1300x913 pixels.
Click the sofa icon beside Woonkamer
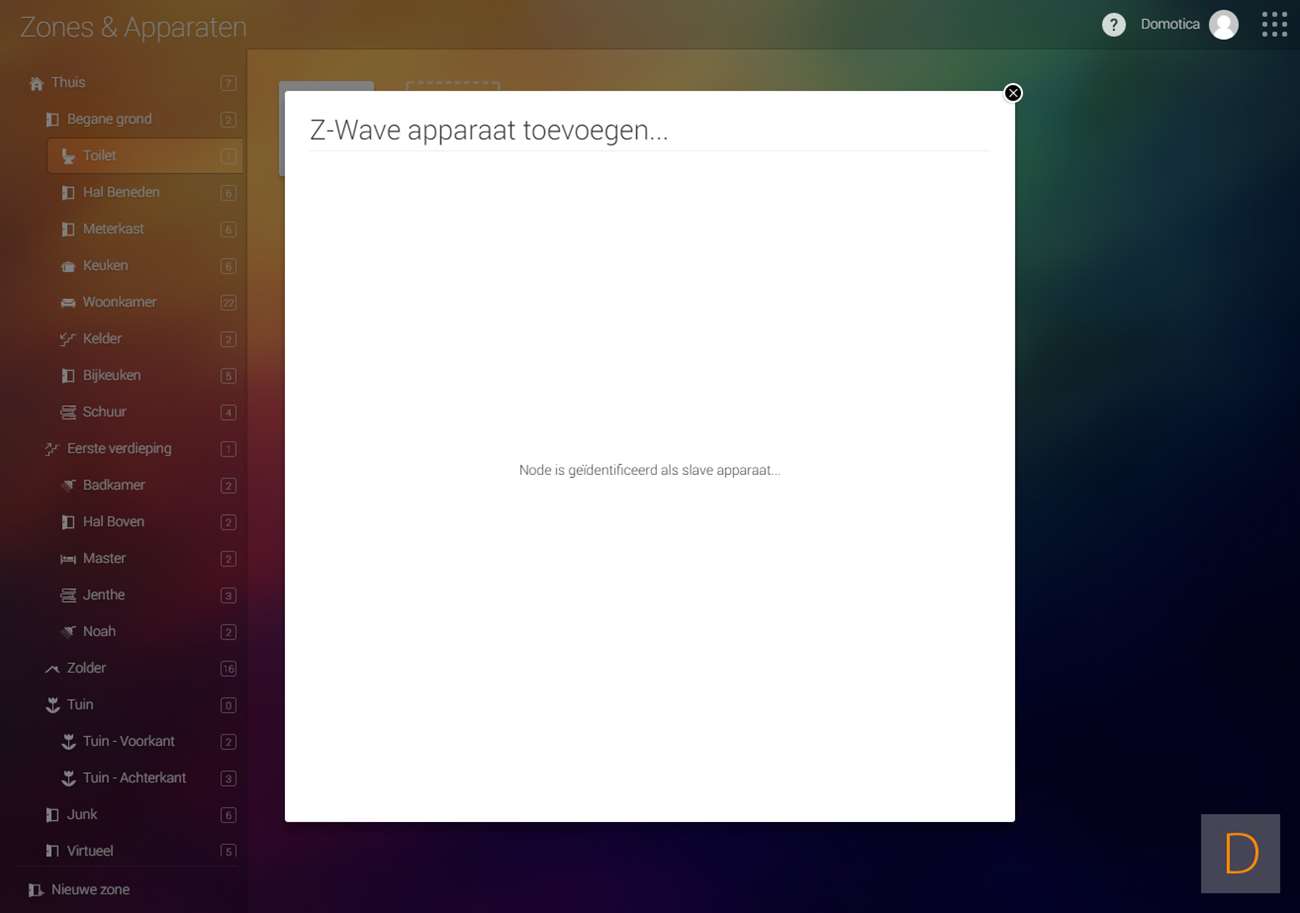coord(68,303)
